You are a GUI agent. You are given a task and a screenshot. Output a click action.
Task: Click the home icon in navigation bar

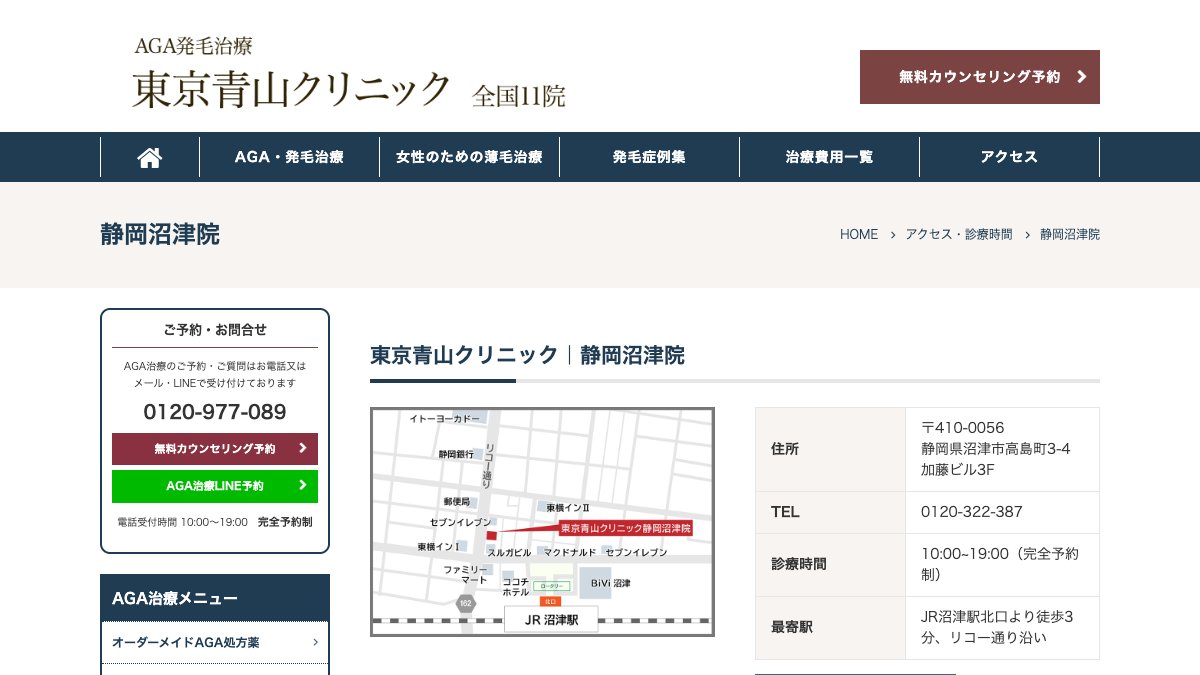pyautogui.click(x=150, y=157)
